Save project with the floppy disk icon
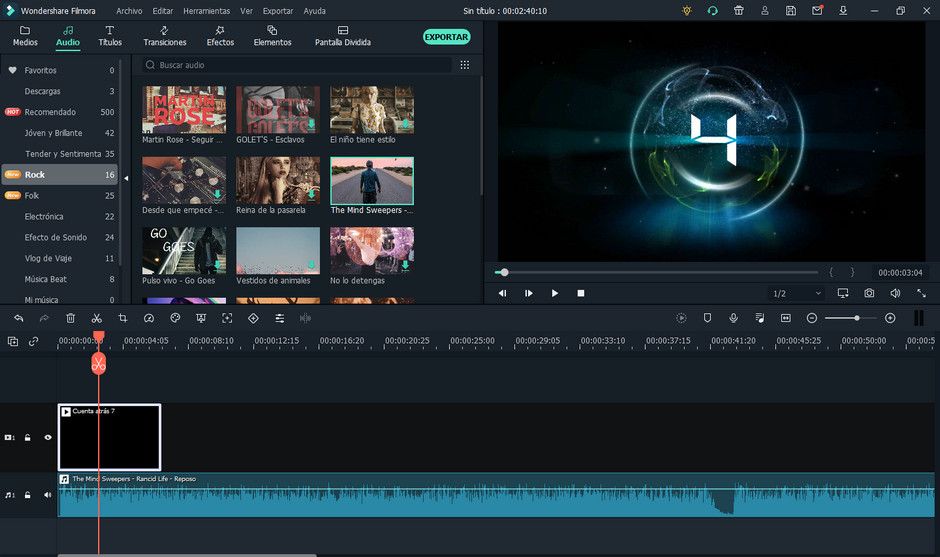Screen dimensions: 940x557 pos(791,11)
